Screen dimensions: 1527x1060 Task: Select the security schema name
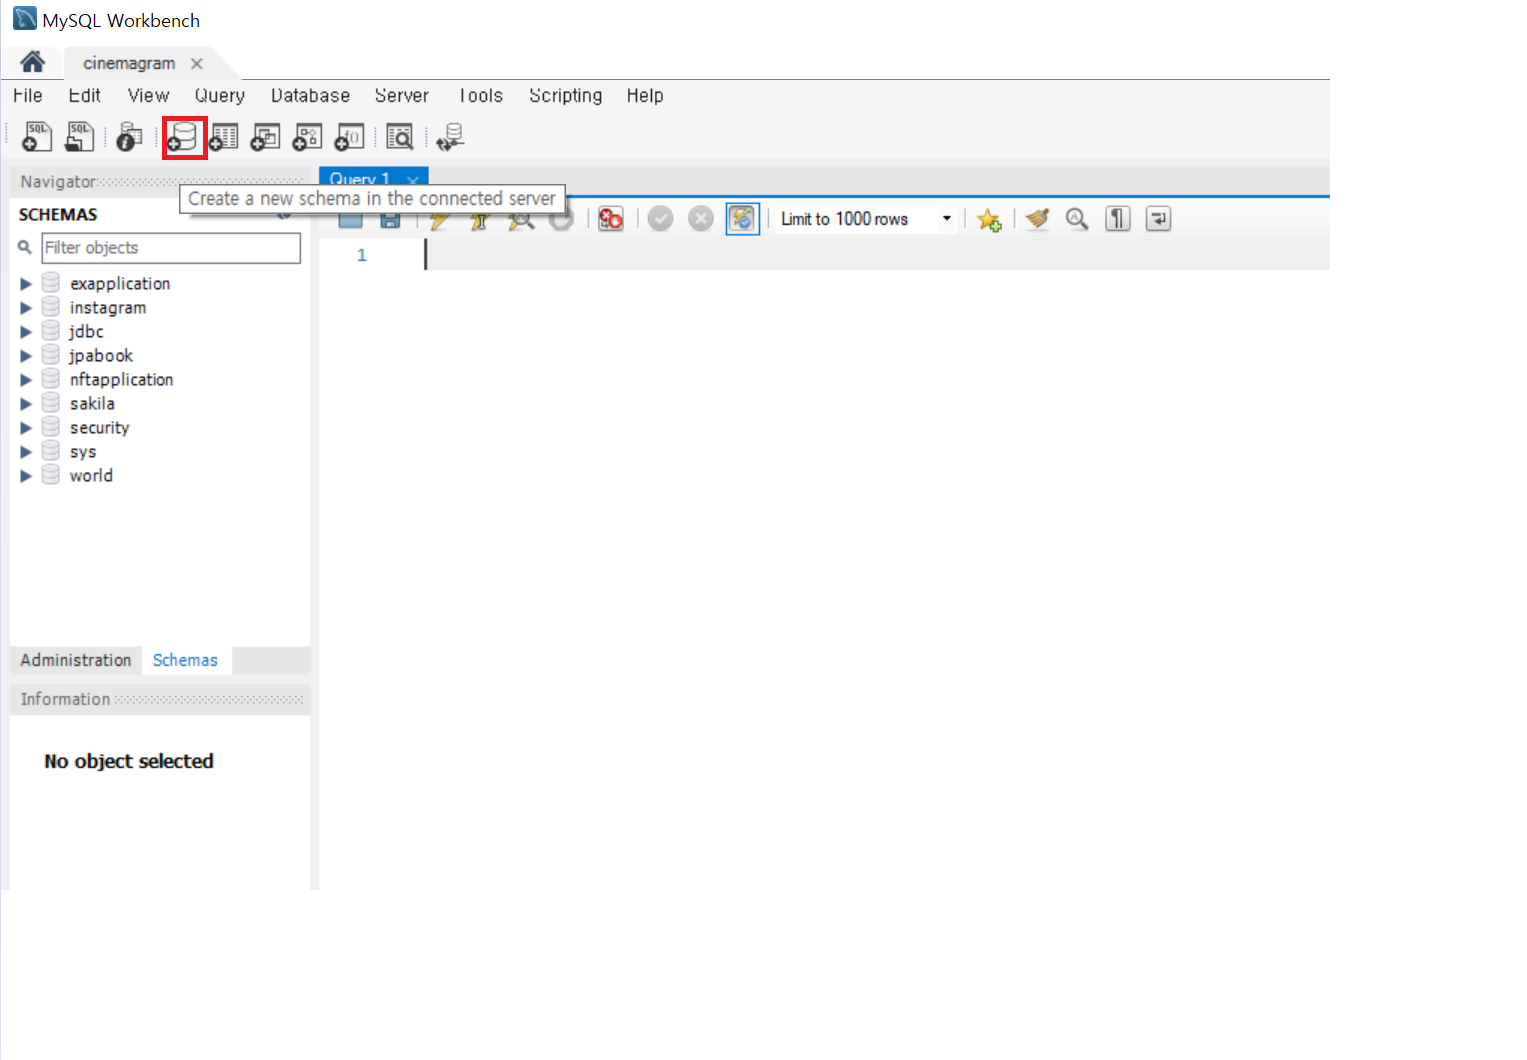[x=100, y=428]
